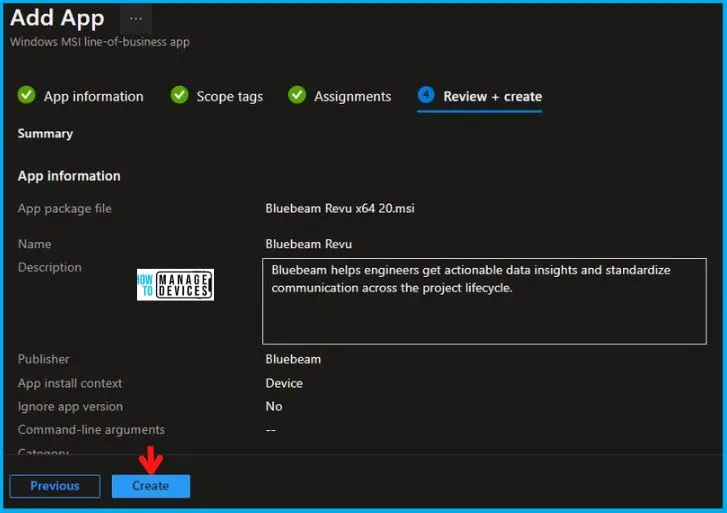Image resolution: width=727 pixels, height=513 pixels.
Task: Click the green check next to Assignments
Action: [x=297, y=95]
